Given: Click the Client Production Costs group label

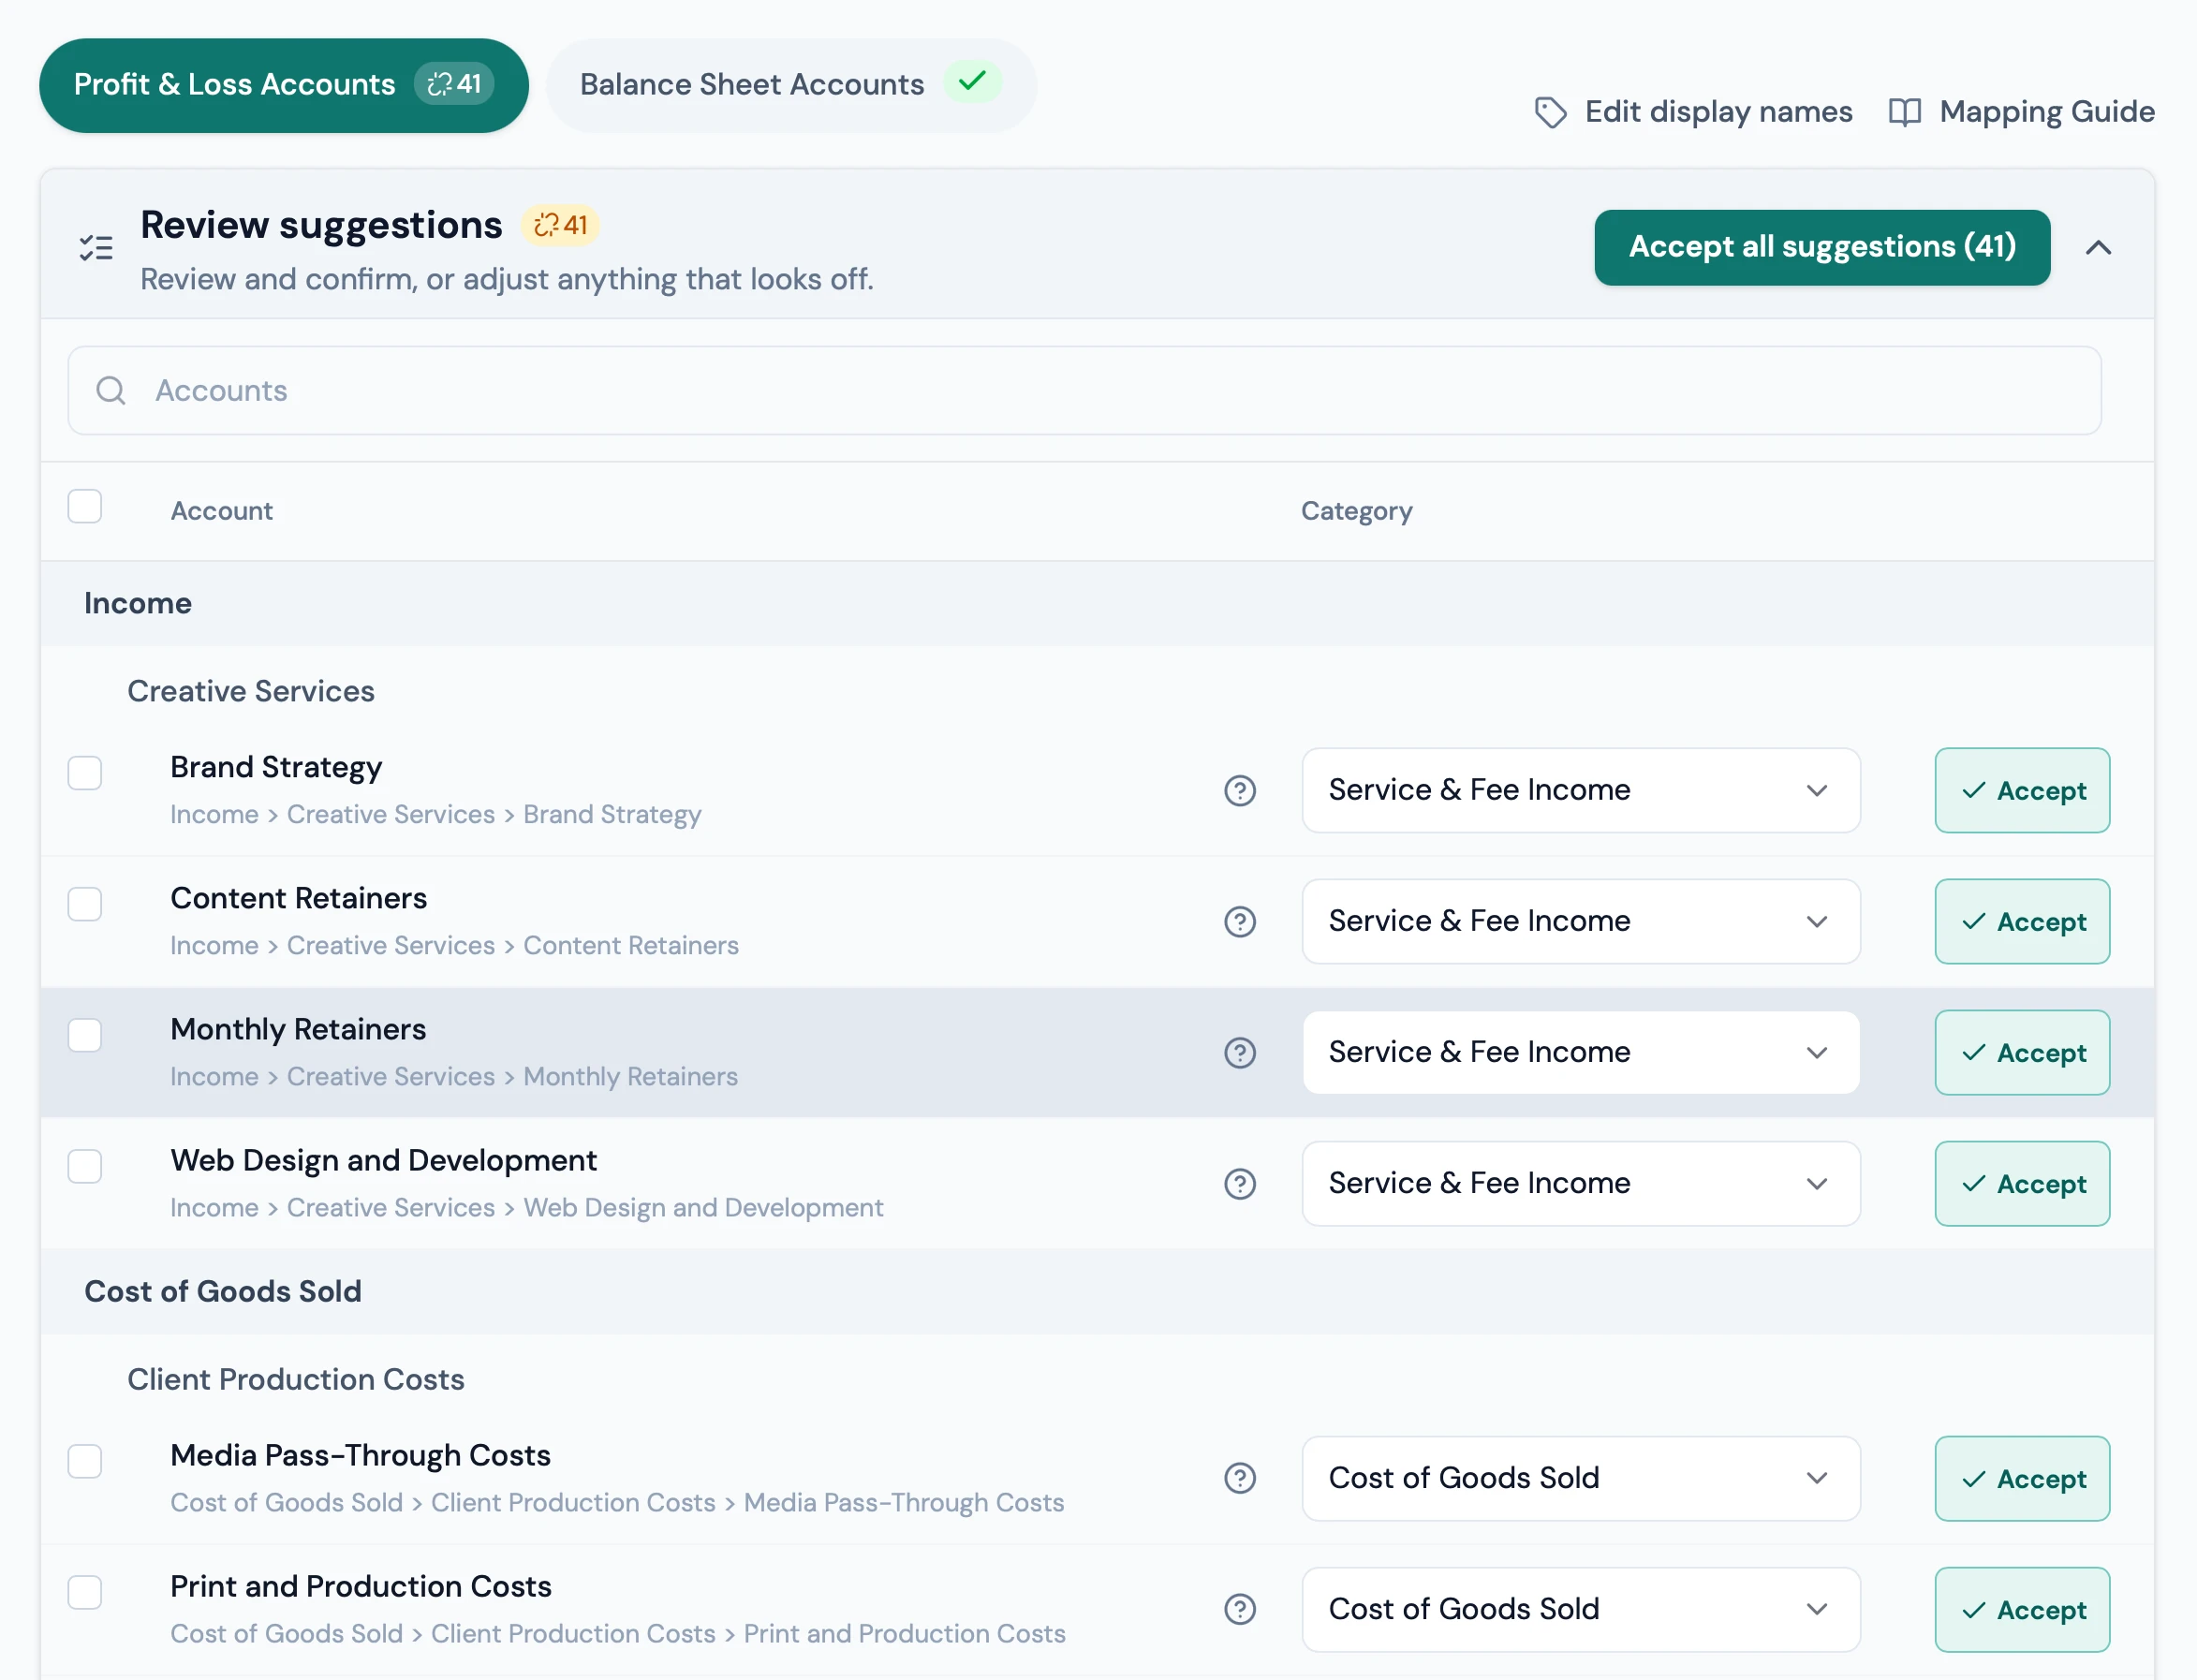Looking at the screenshot, I should point(296,1379).
